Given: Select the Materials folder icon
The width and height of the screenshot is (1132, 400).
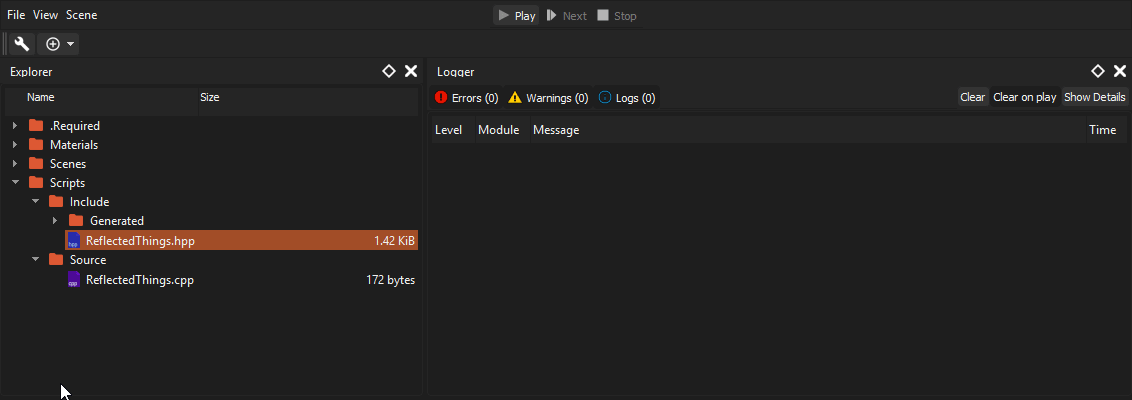Looking at the screenshot, I should pos(36,144).
